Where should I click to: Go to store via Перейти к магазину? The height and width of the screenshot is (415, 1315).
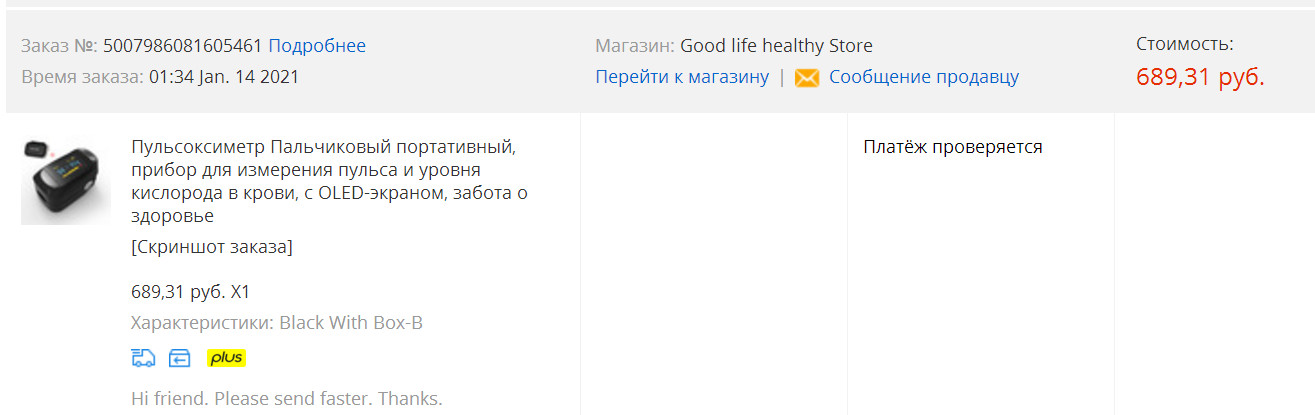682,77
